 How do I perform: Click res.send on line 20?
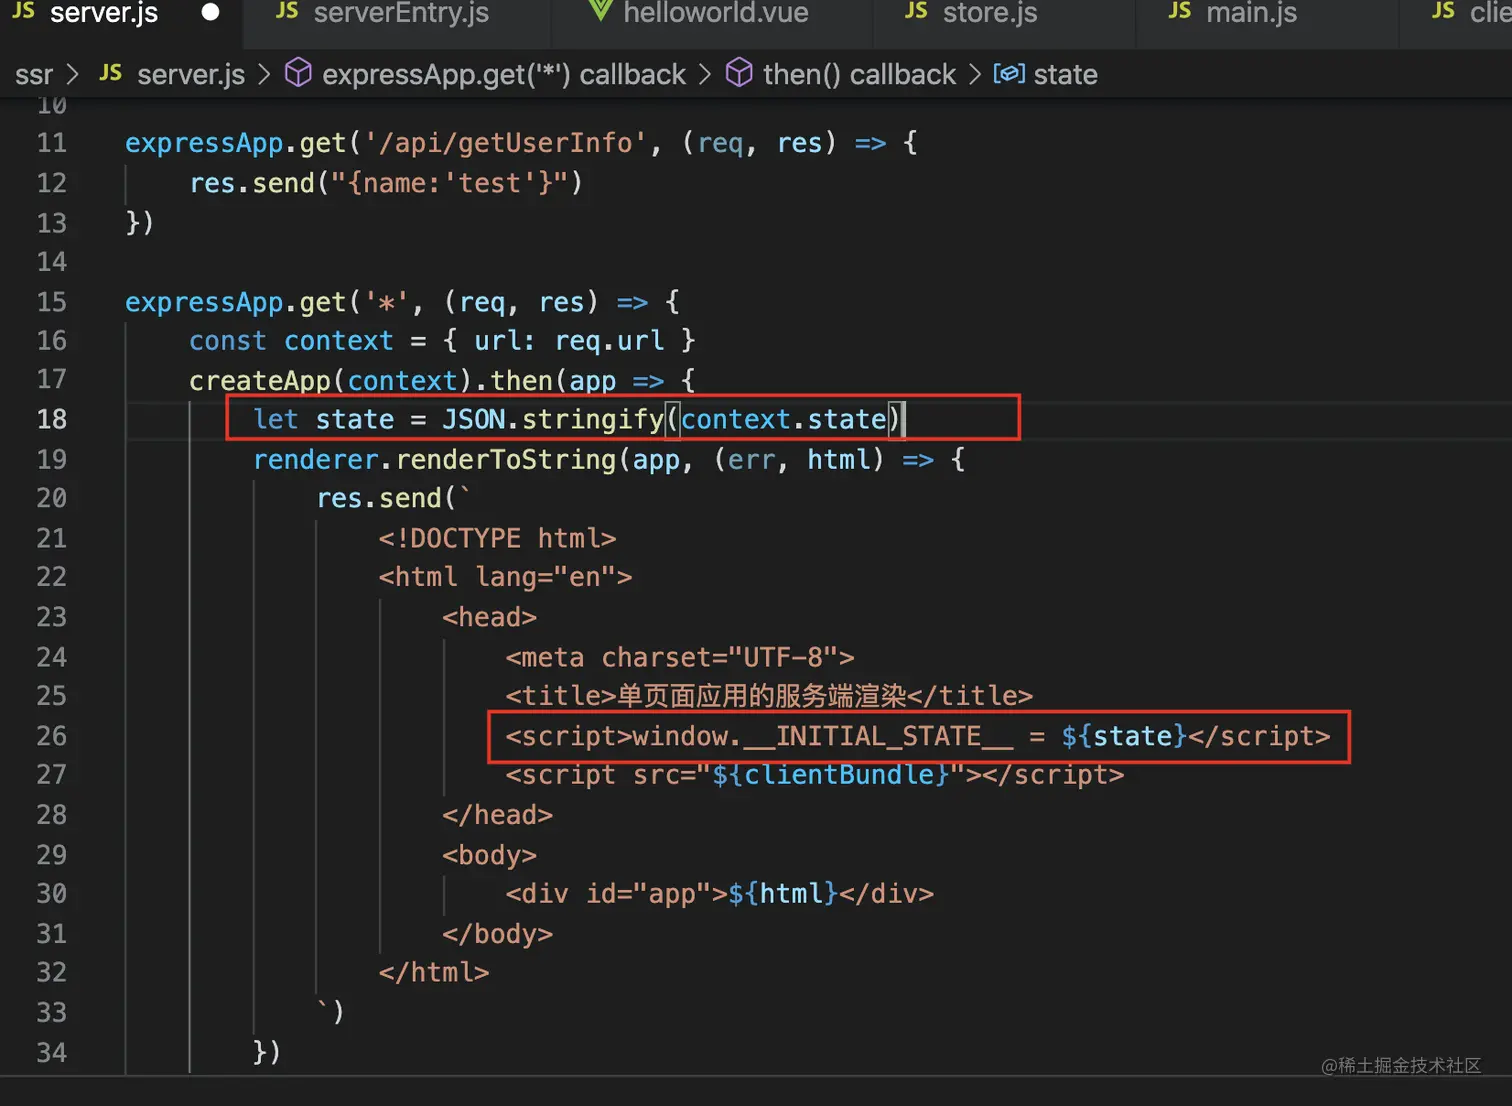tap(379, 498)
